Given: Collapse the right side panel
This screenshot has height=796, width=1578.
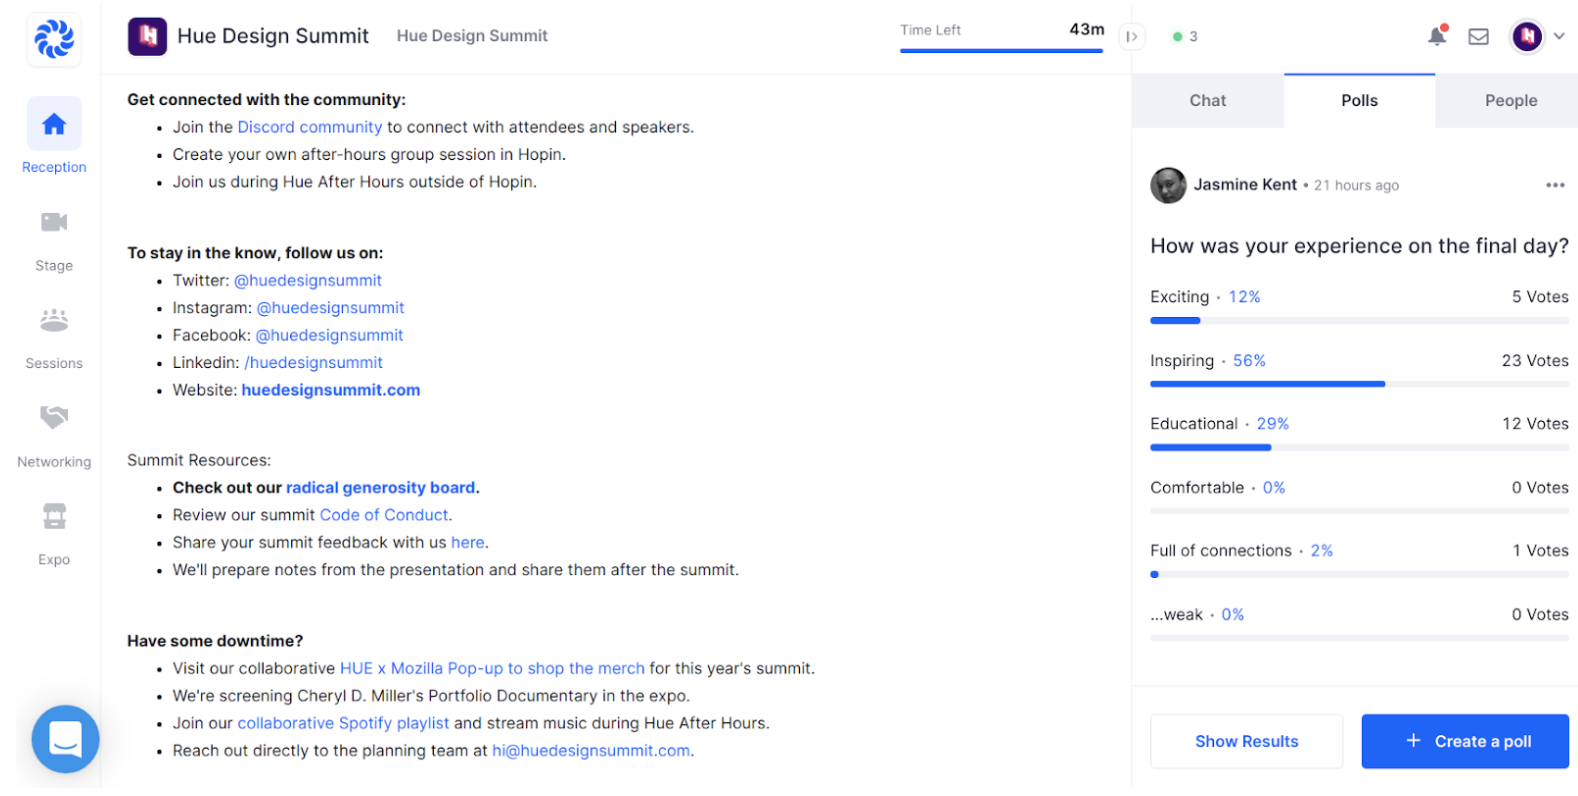Looking at the screenshot, I should click(x=1132, y=37).
